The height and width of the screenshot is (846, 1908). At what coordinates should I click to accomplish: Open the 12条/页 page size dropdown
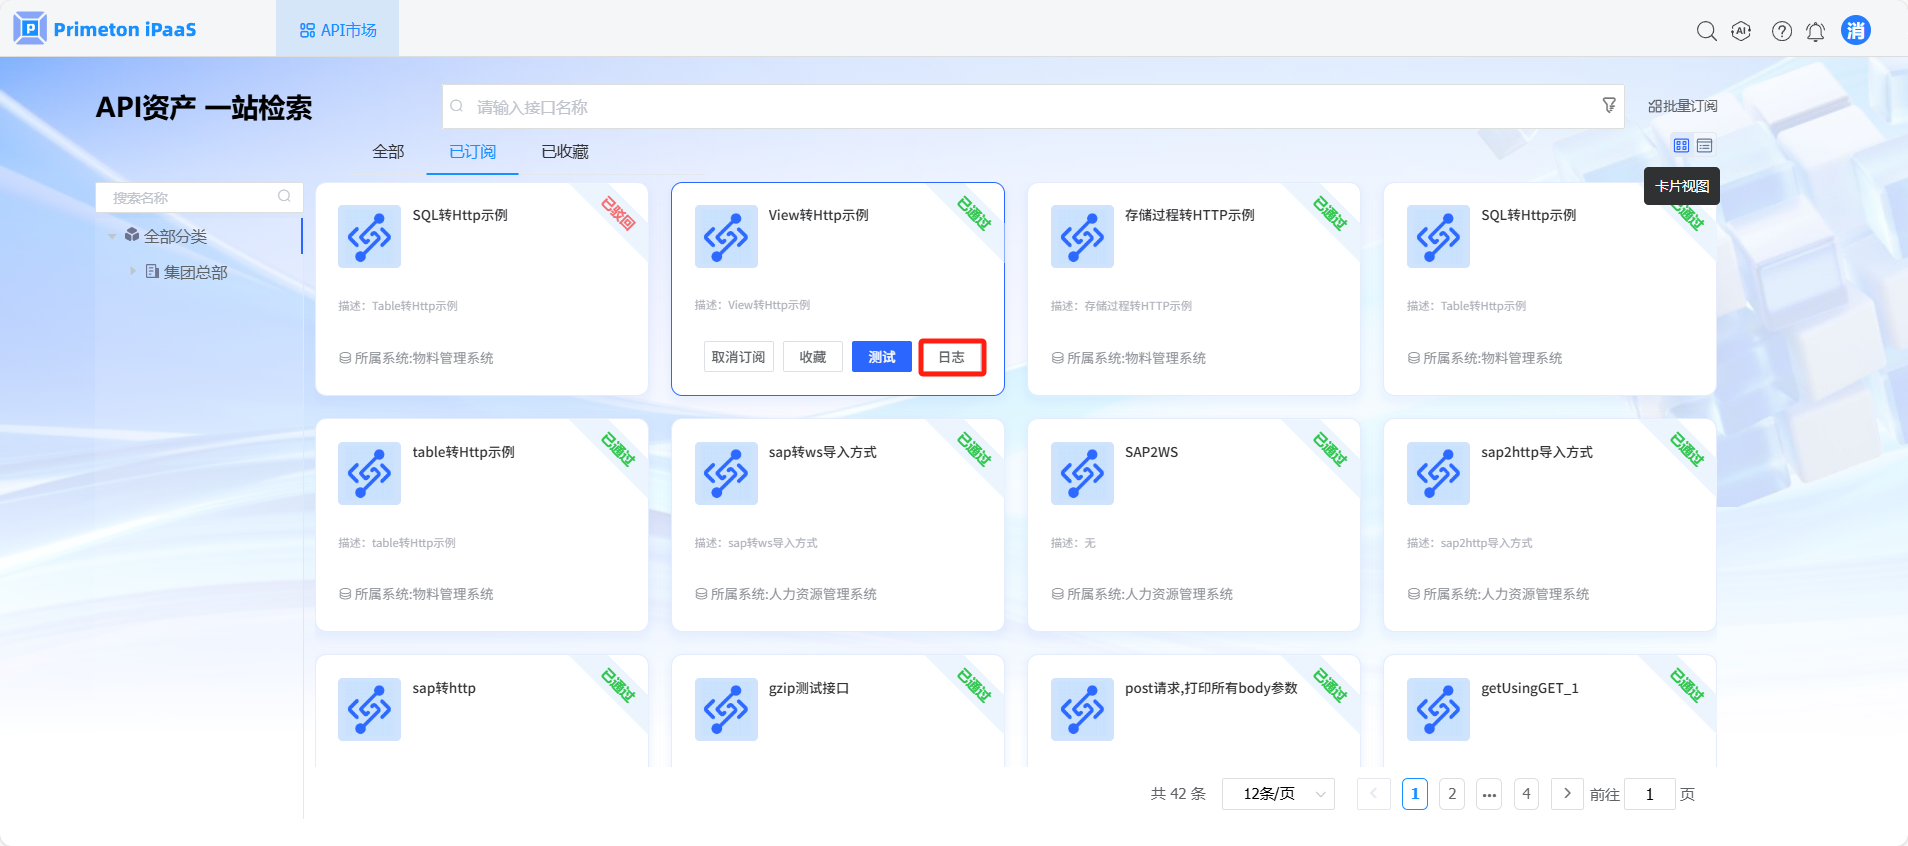[1278, 794]
